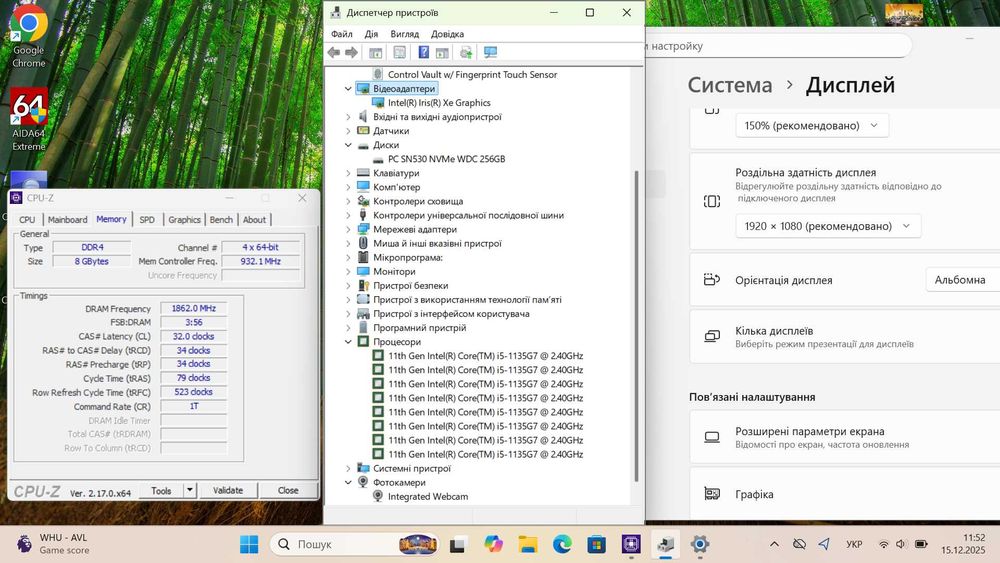Screen dimensions: 1000x563
Task: Switch to CPU-Z taskbar icon
Action: click(631, 544)
